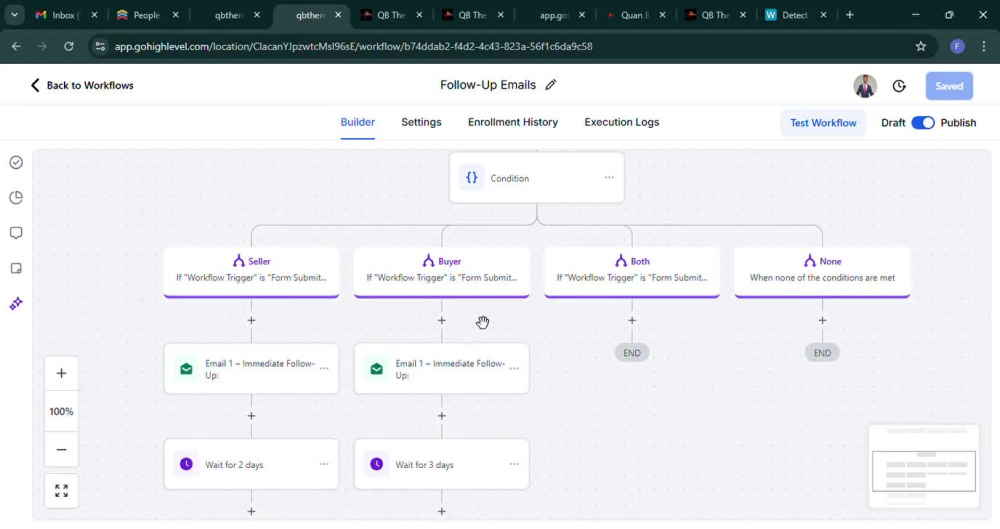The width and height of the screenshot is (1000, 529).
Task: Add step after Wait for 3 days
Action: point(441,512)
